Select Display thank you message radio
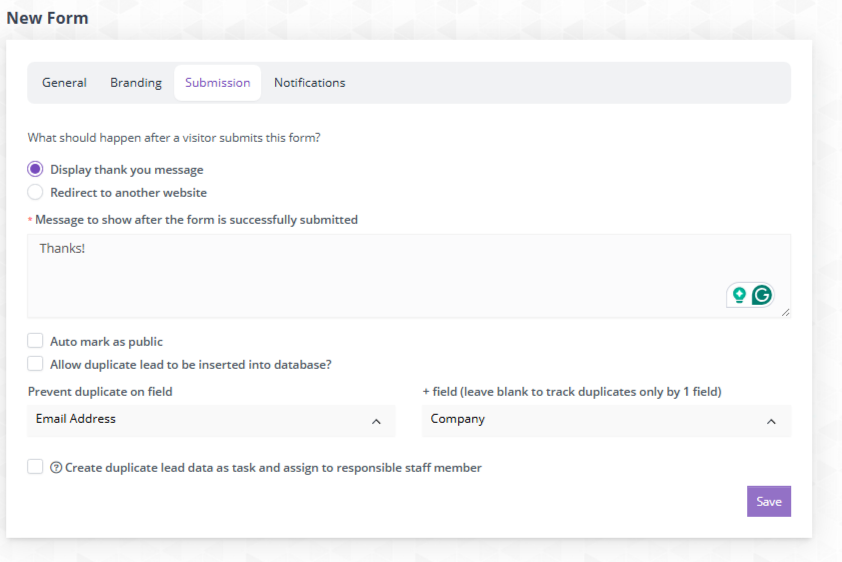This screenshot has height=562, width=842. (x=35, y=169)
